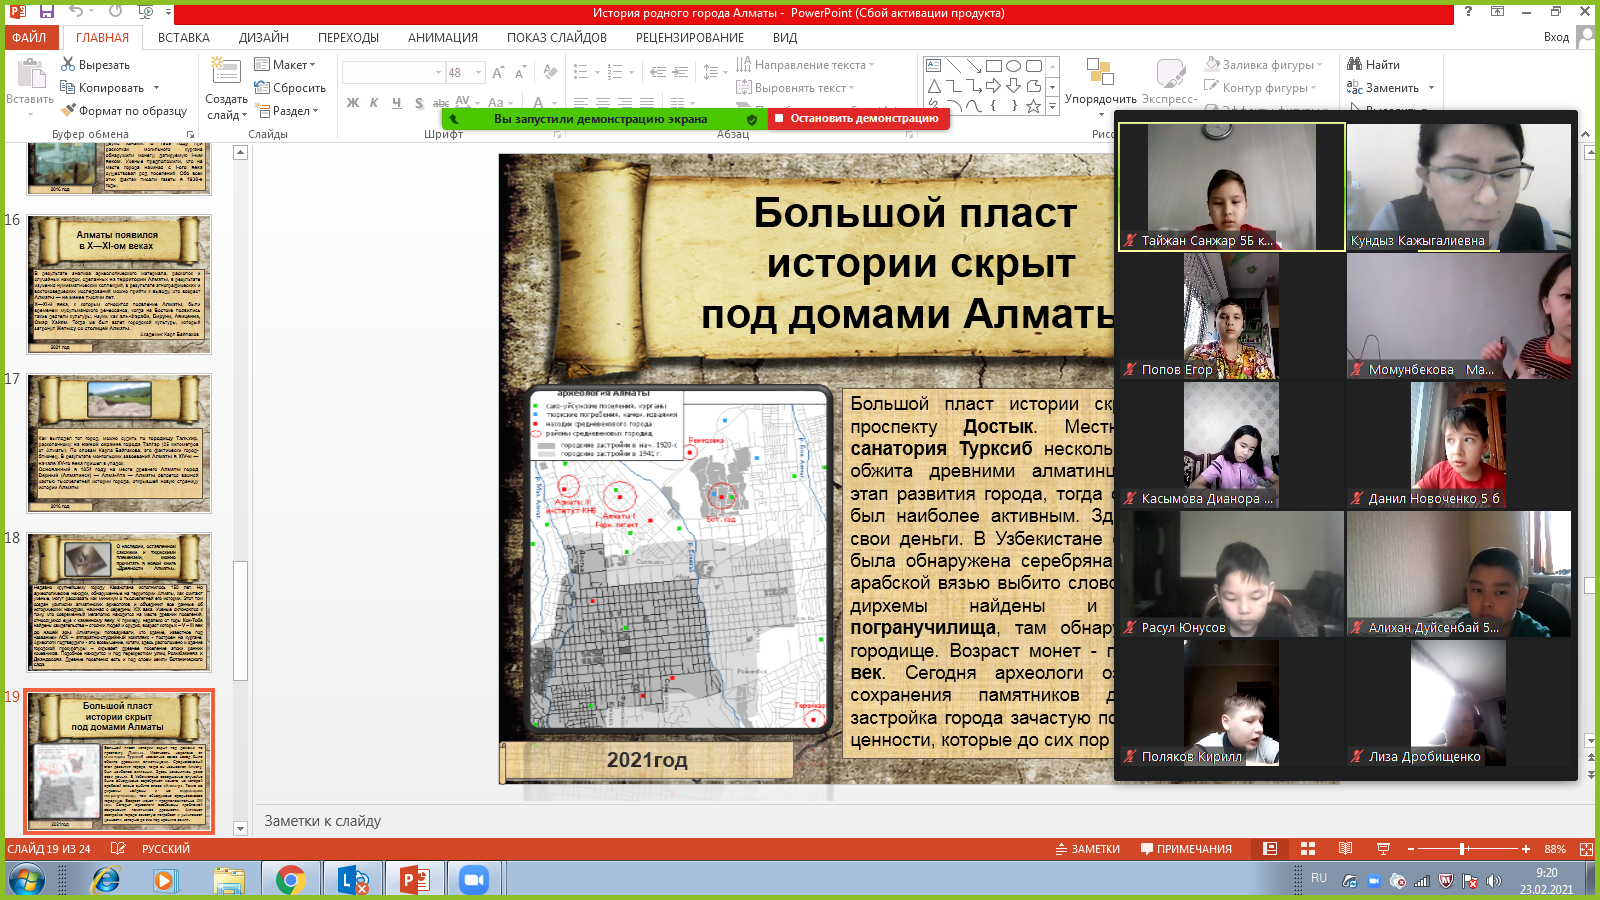1600x900 pixels.
Task: Switch to the Анимация ribbon tab
Action: [x=442, y=38]
